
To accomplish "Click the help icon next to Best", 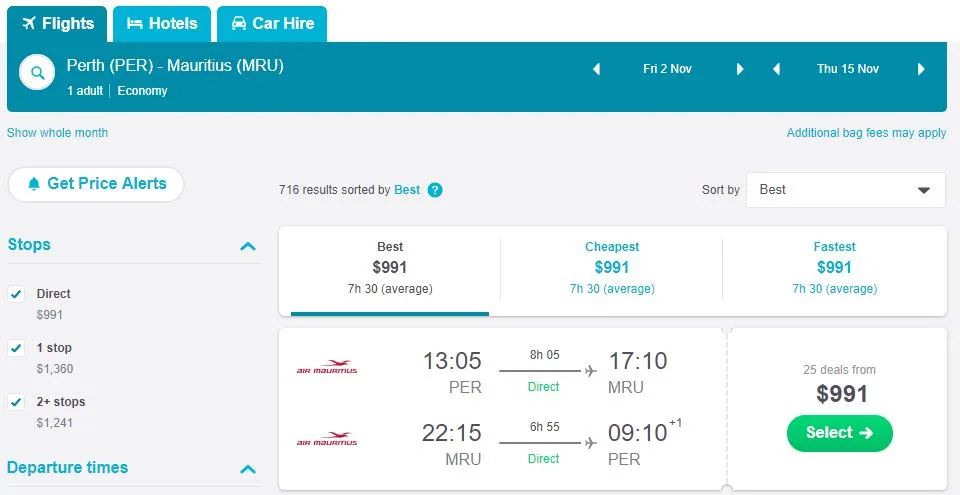I will [x=435, y=190].
